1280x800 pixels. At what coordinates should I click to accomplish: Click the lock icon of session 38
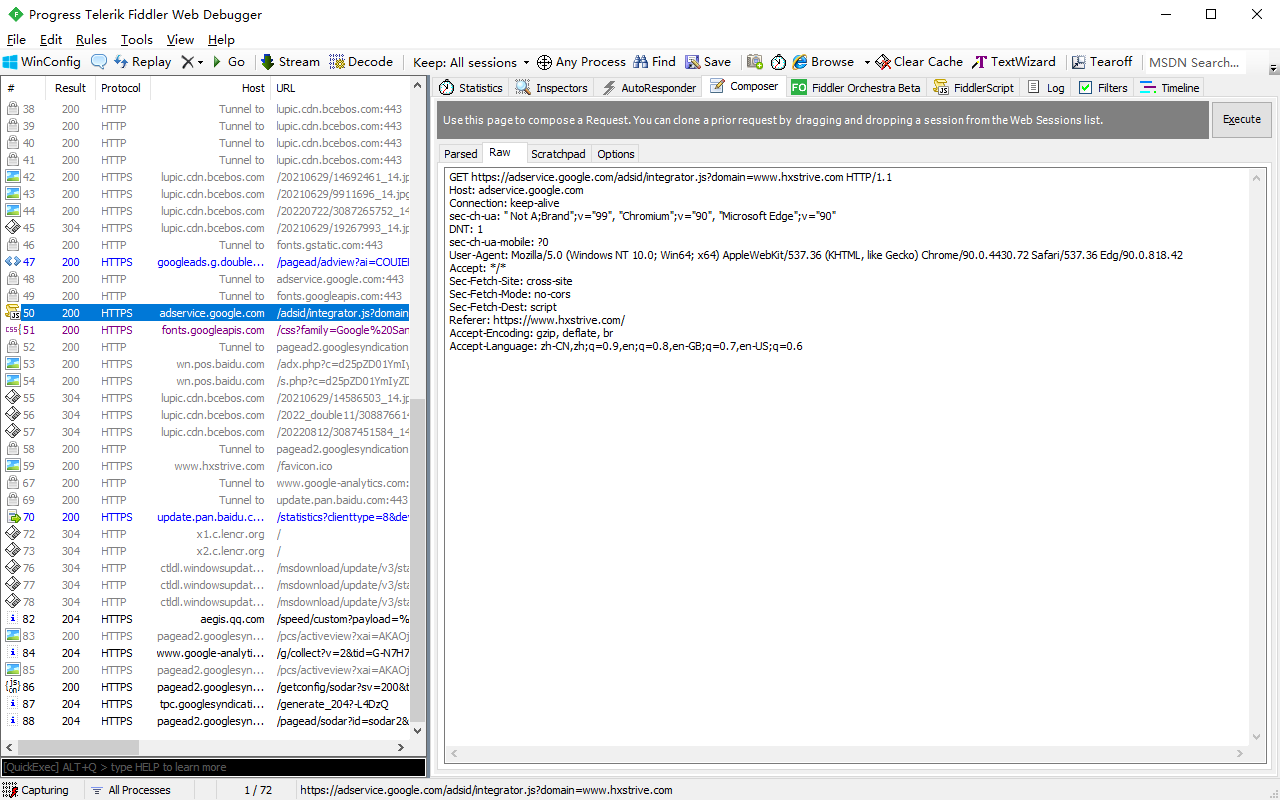(13, 109)
